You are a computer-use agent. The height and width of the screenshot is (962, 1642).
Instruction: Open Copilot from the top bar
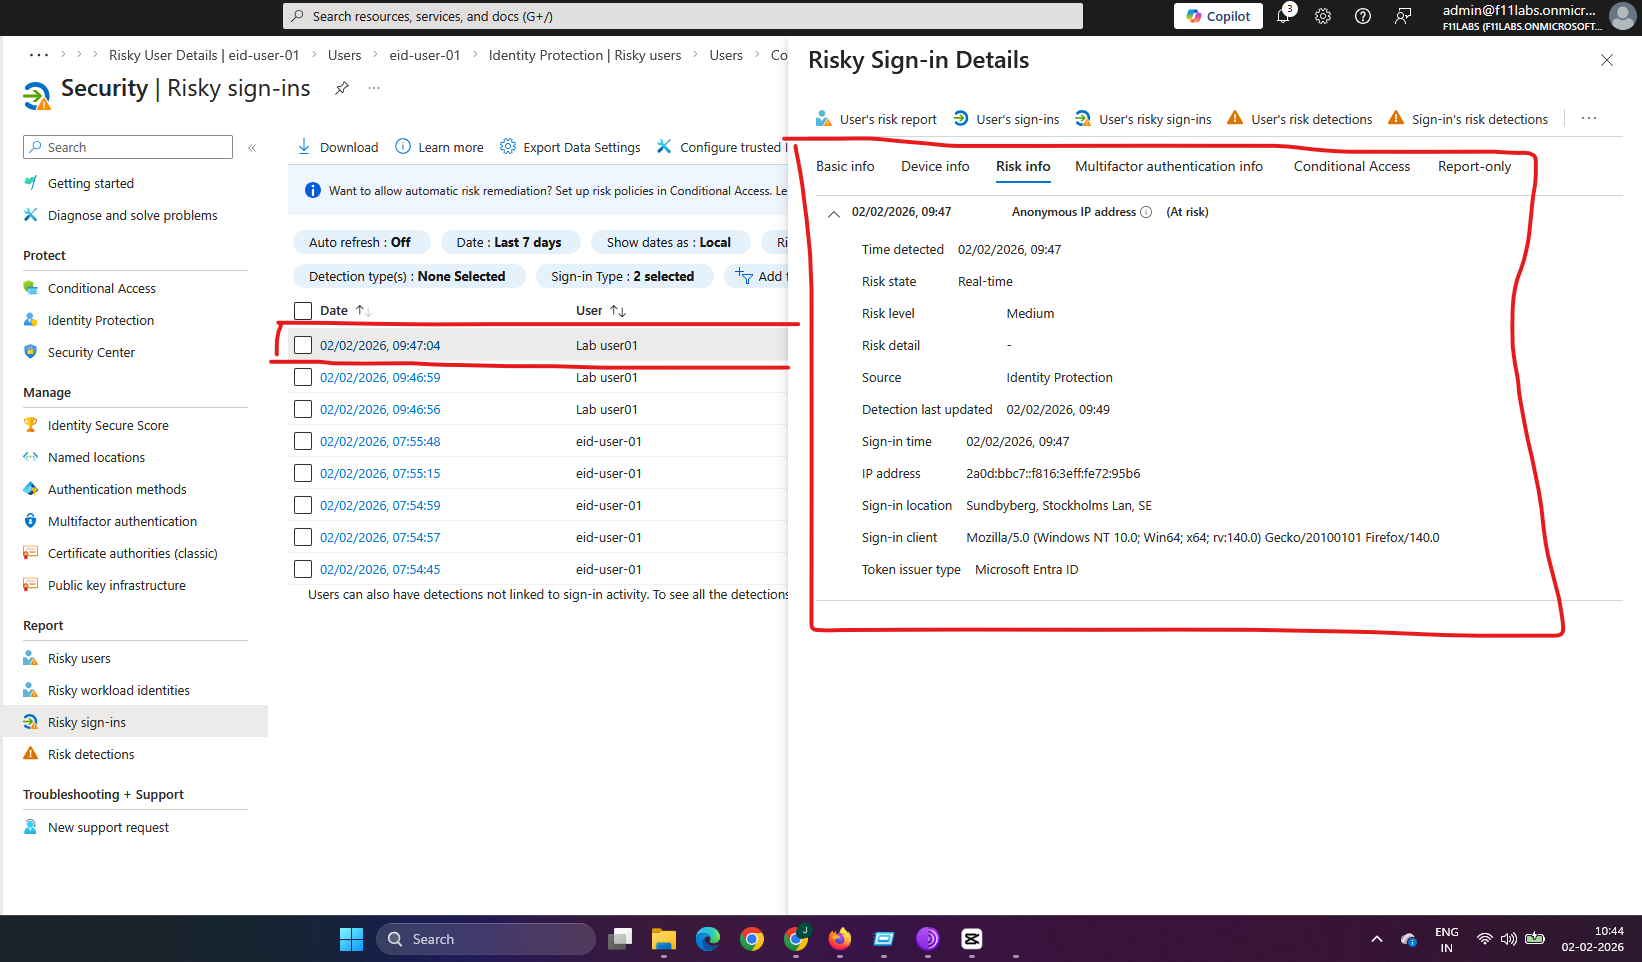1218,16
